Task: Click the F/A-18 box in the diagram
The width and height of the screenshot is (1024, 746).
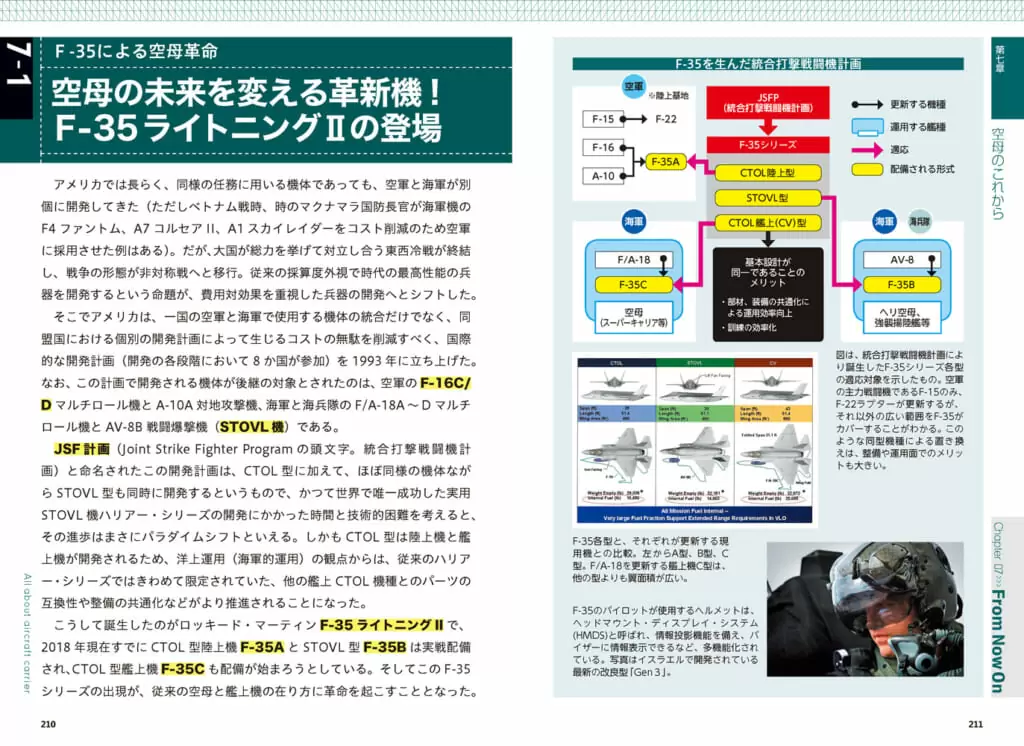Action: click(x=633, y=260)
